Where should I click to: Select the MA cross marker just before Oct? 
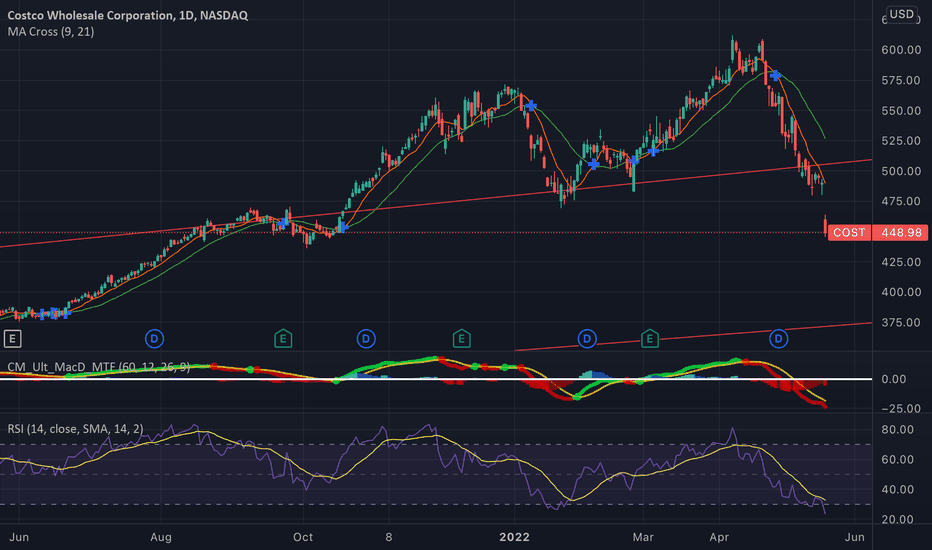click(x=283, y=223)
